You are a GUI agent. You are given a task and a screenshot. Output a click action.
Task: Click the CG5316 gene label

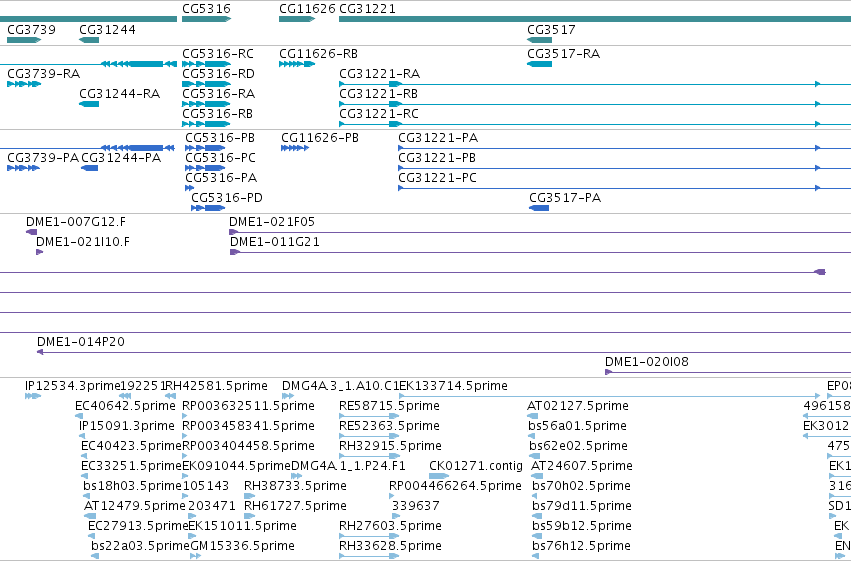point(206,9)
